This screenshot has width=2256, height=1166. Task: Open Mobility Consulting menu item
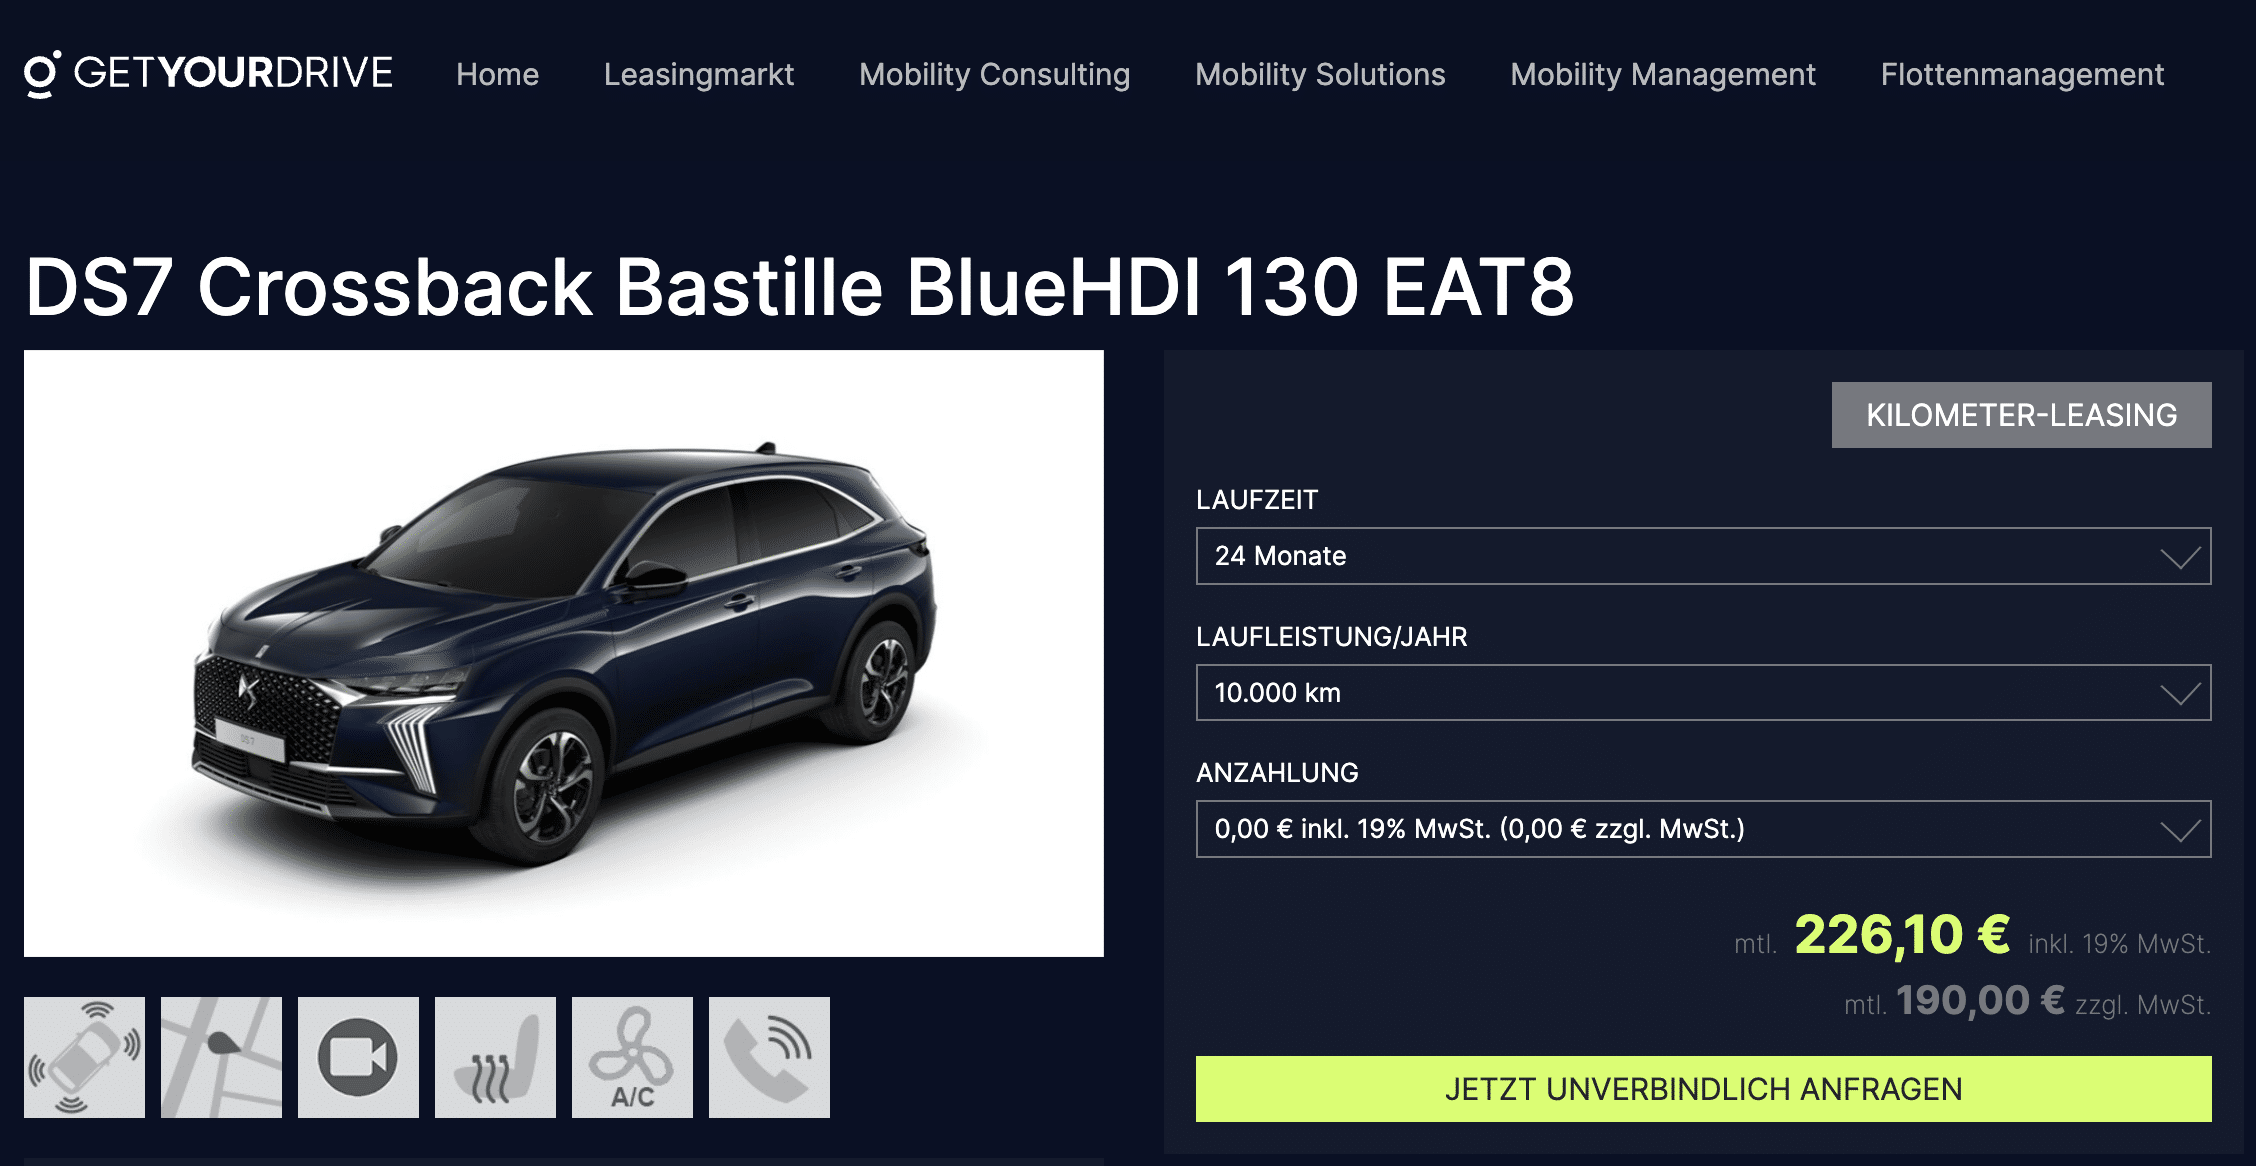point(994,74)
